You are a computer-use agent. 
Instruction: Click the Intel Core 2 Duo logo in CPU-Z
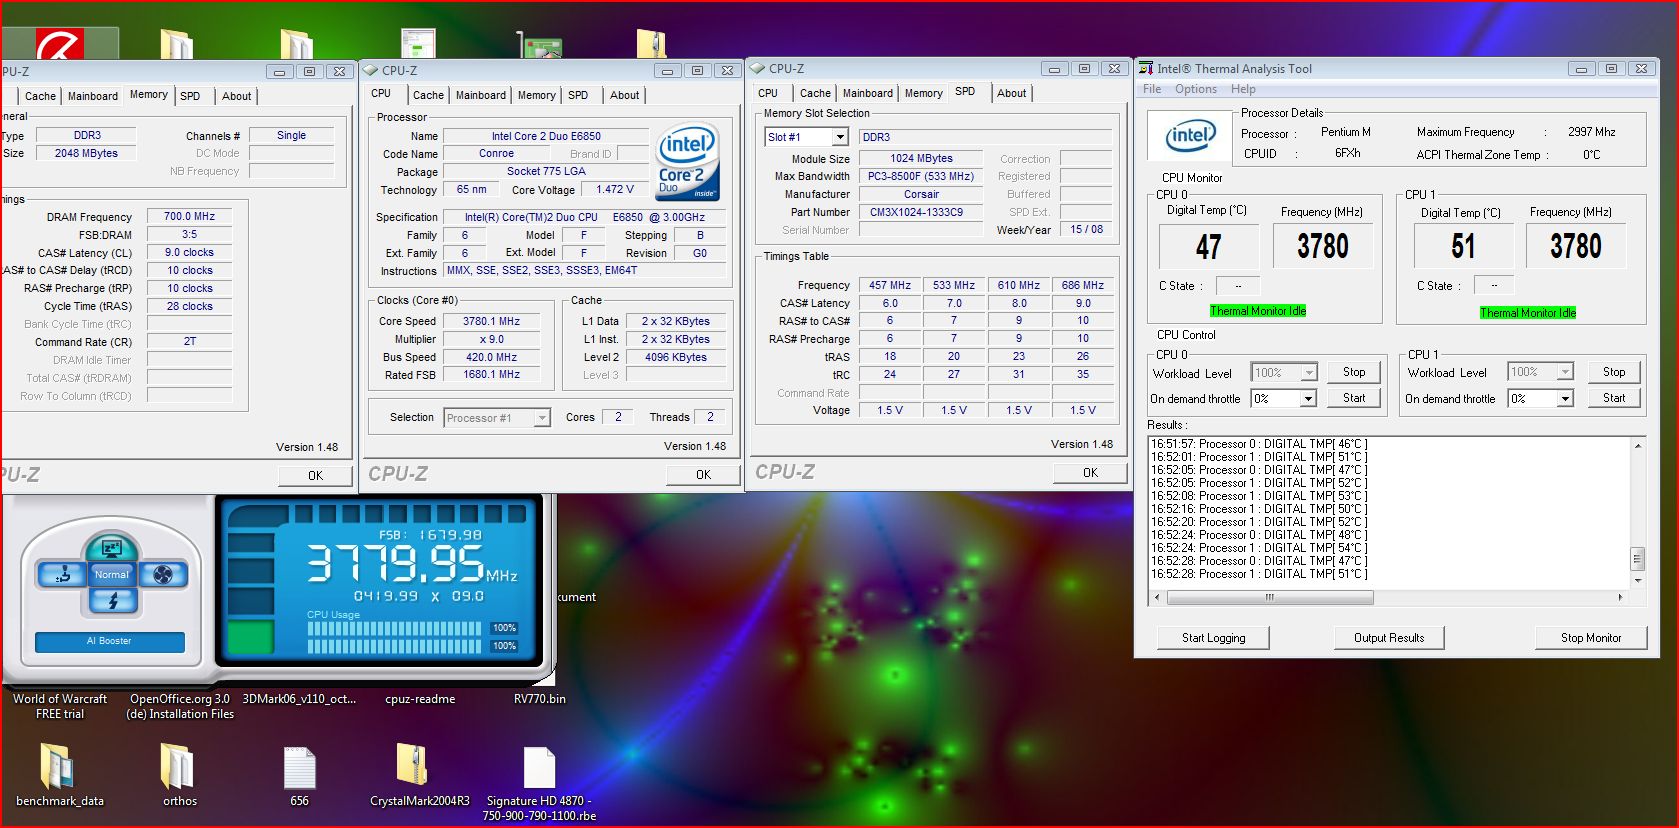687,161
